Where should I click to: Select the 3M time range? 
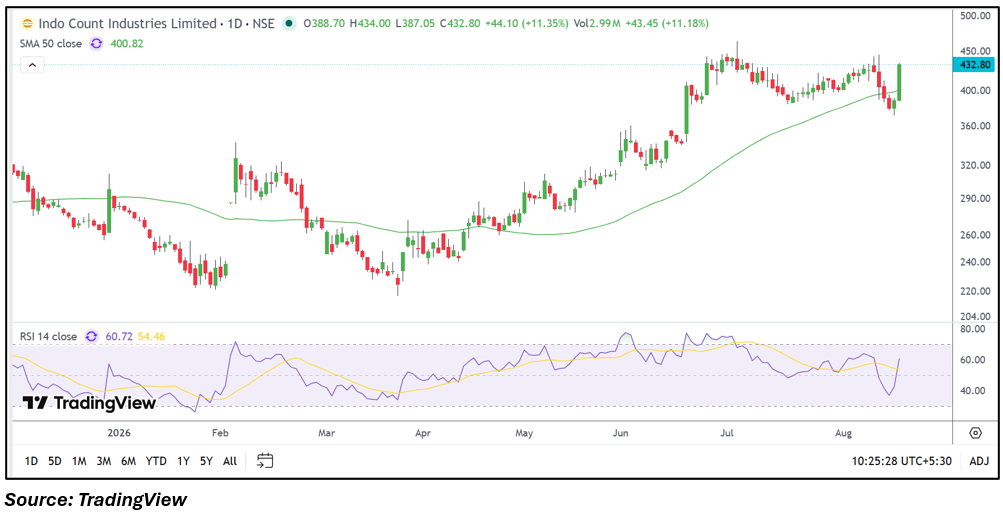(104, 461)
